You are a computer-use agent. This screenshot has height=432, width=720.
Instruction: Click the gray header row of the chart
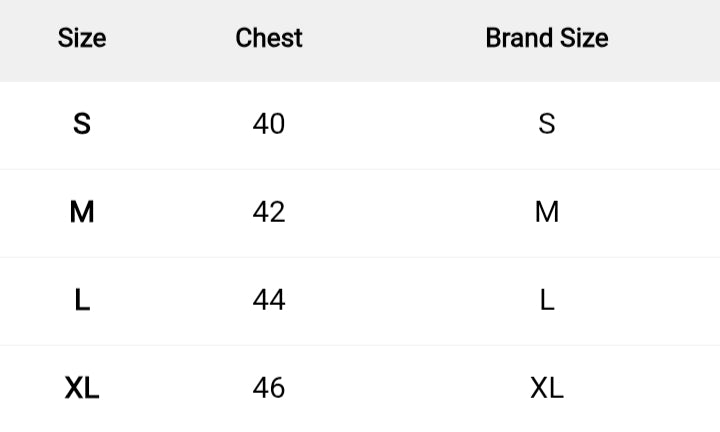click(x=400, y=40)
